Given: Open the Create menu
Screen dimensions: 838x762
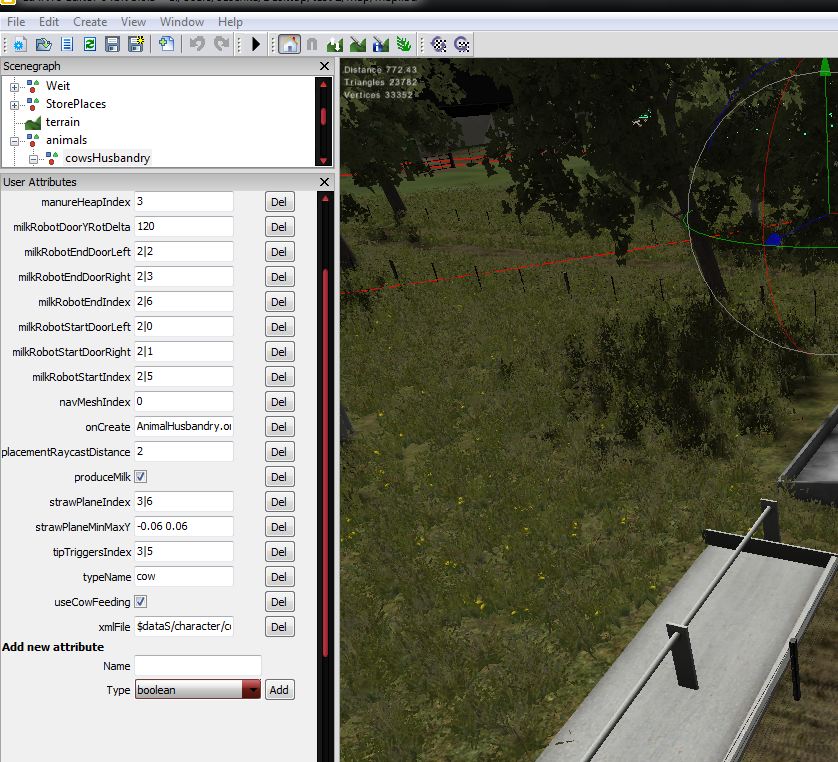Looking at the screenshot, I should click(x=90, y=22).
